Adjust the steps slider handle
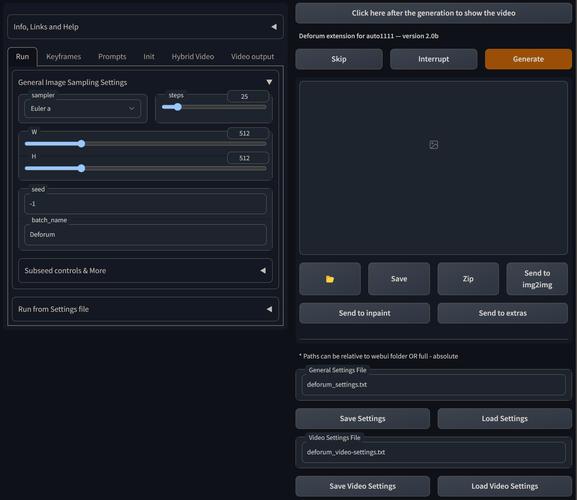577x500 pixels. click(178, 107)
